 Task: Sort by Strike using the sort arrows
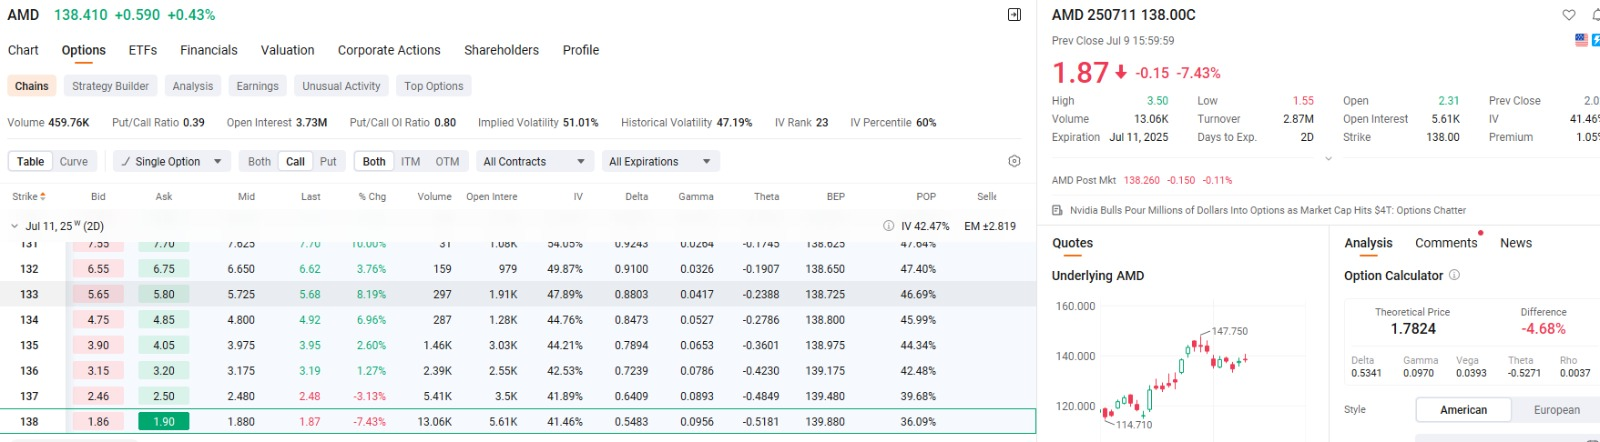point(42,197)
